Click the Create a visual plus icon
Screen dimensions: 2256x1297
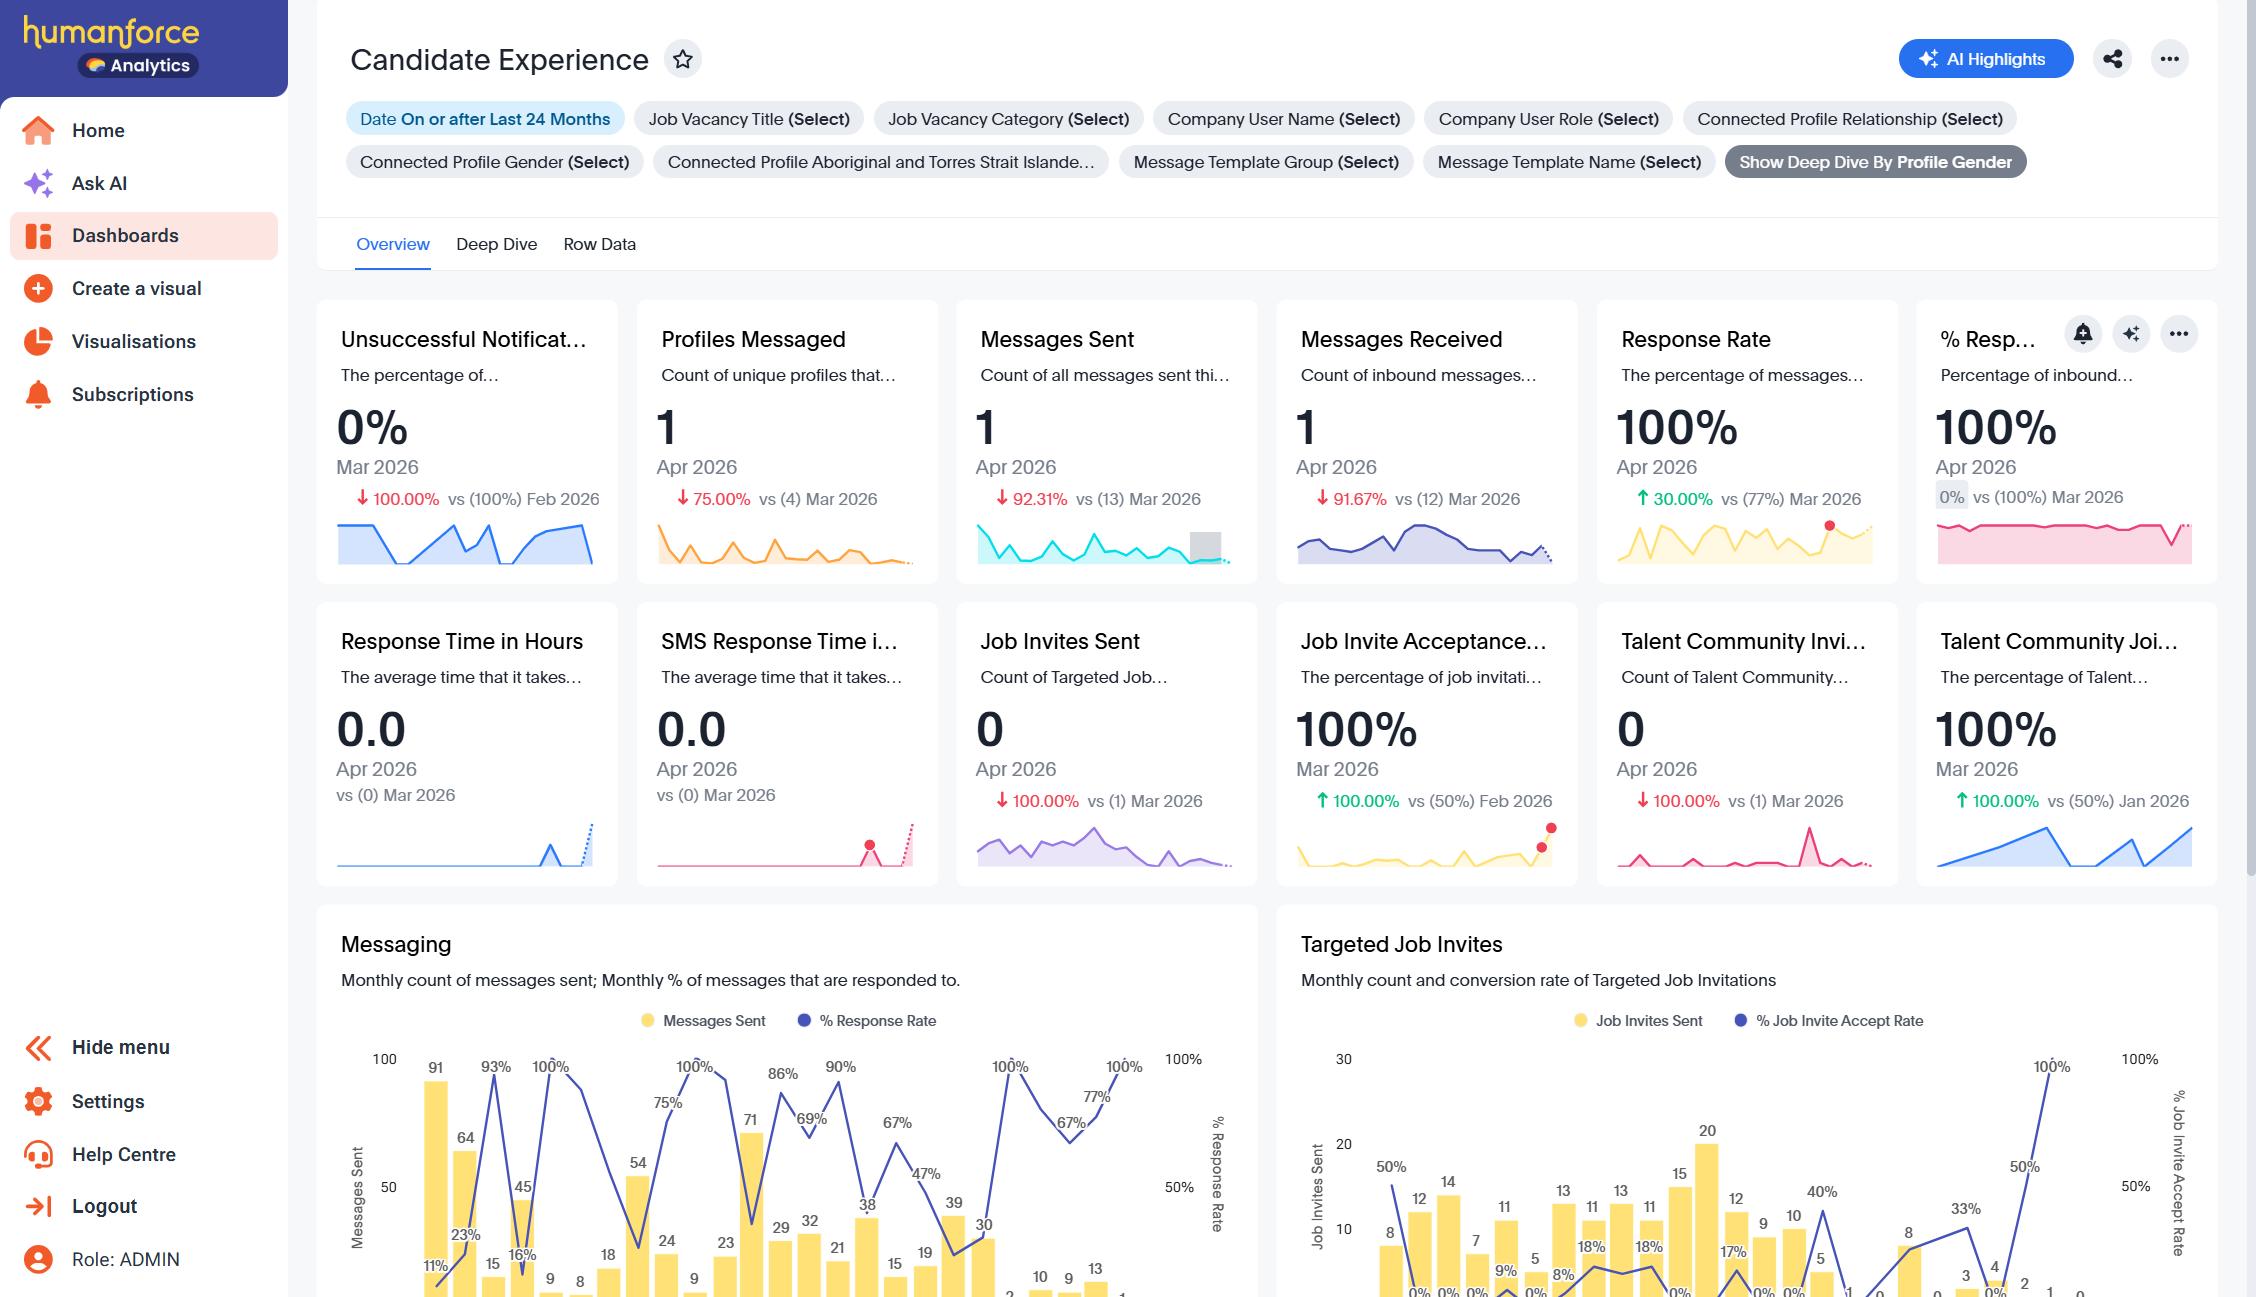38,289
